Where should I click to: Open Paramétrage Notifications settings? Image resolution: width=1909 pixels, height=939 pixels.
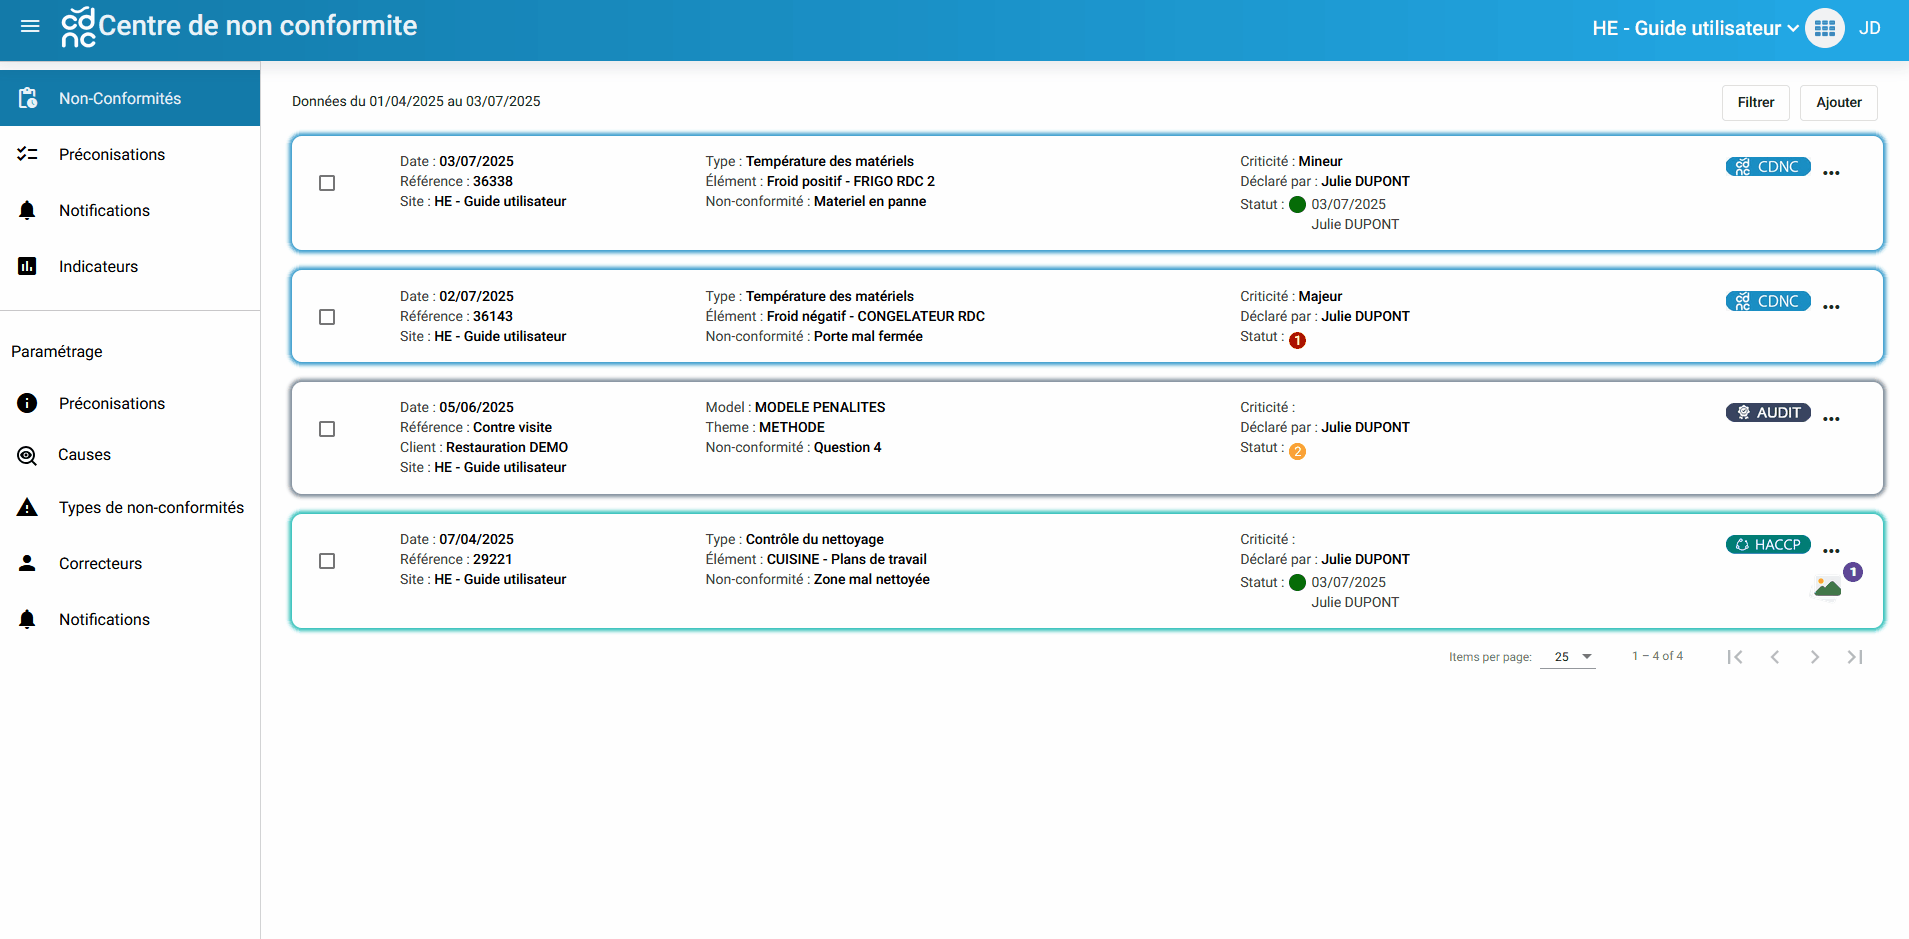[x=130, y=619]
